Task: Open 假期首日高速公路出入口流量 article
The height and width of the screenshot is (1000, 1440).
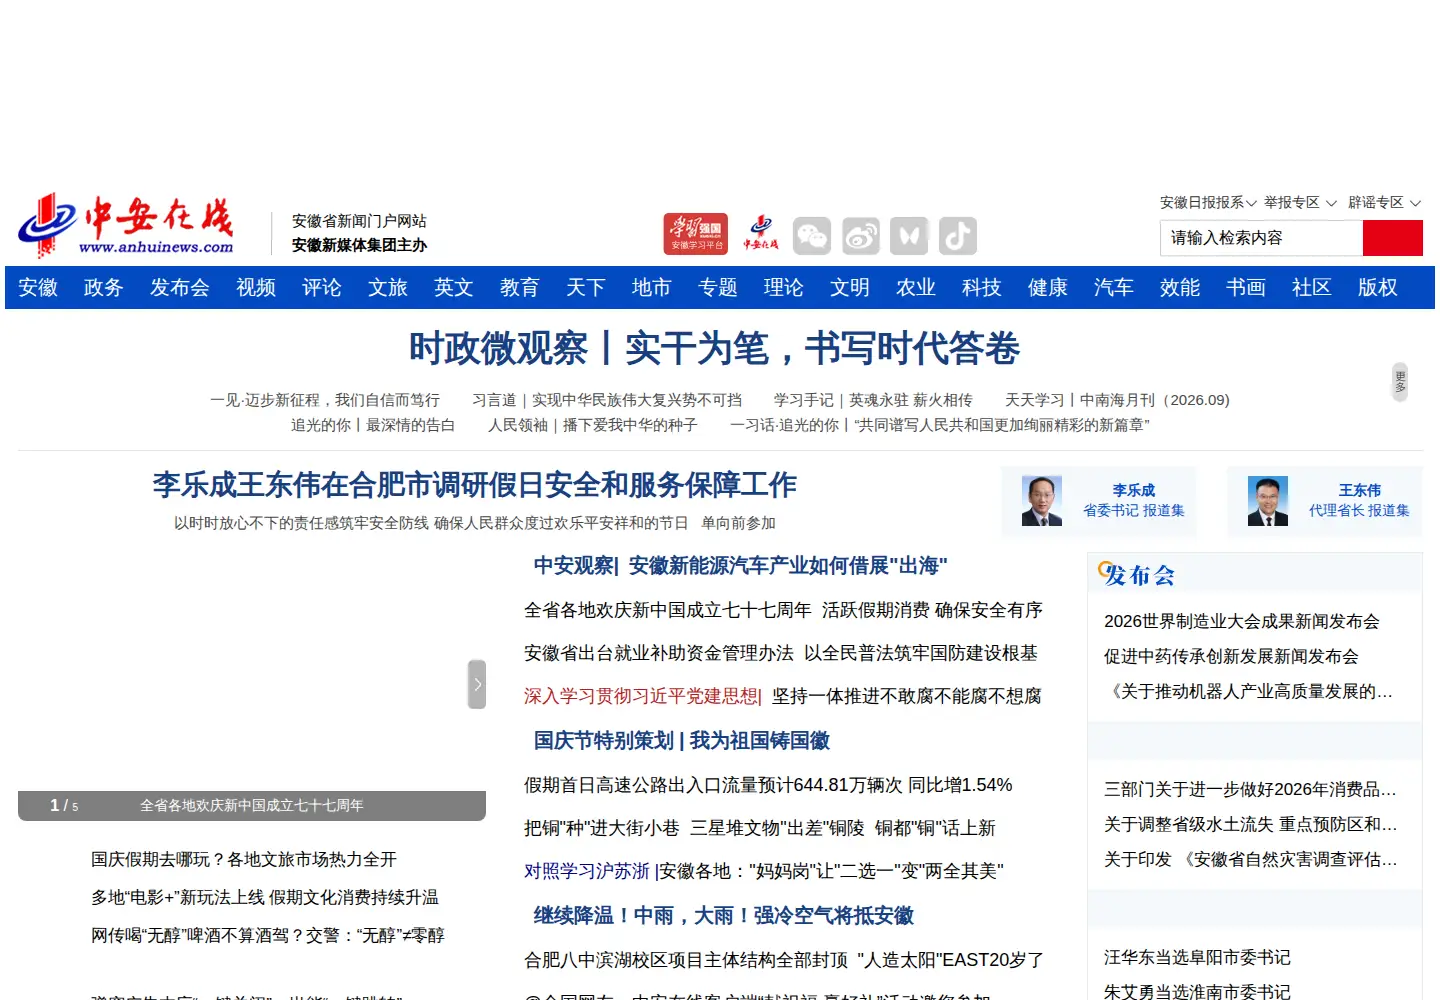Action: pos(768,785)
